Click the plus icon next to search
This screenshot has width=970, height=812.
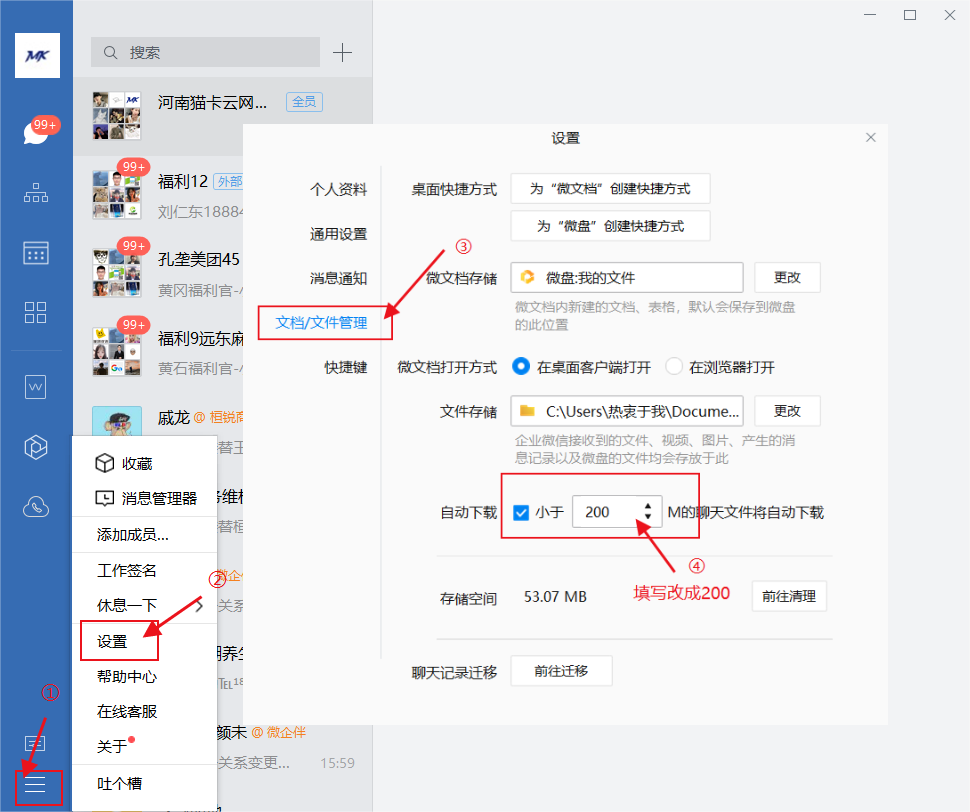[x=342, y=53]
